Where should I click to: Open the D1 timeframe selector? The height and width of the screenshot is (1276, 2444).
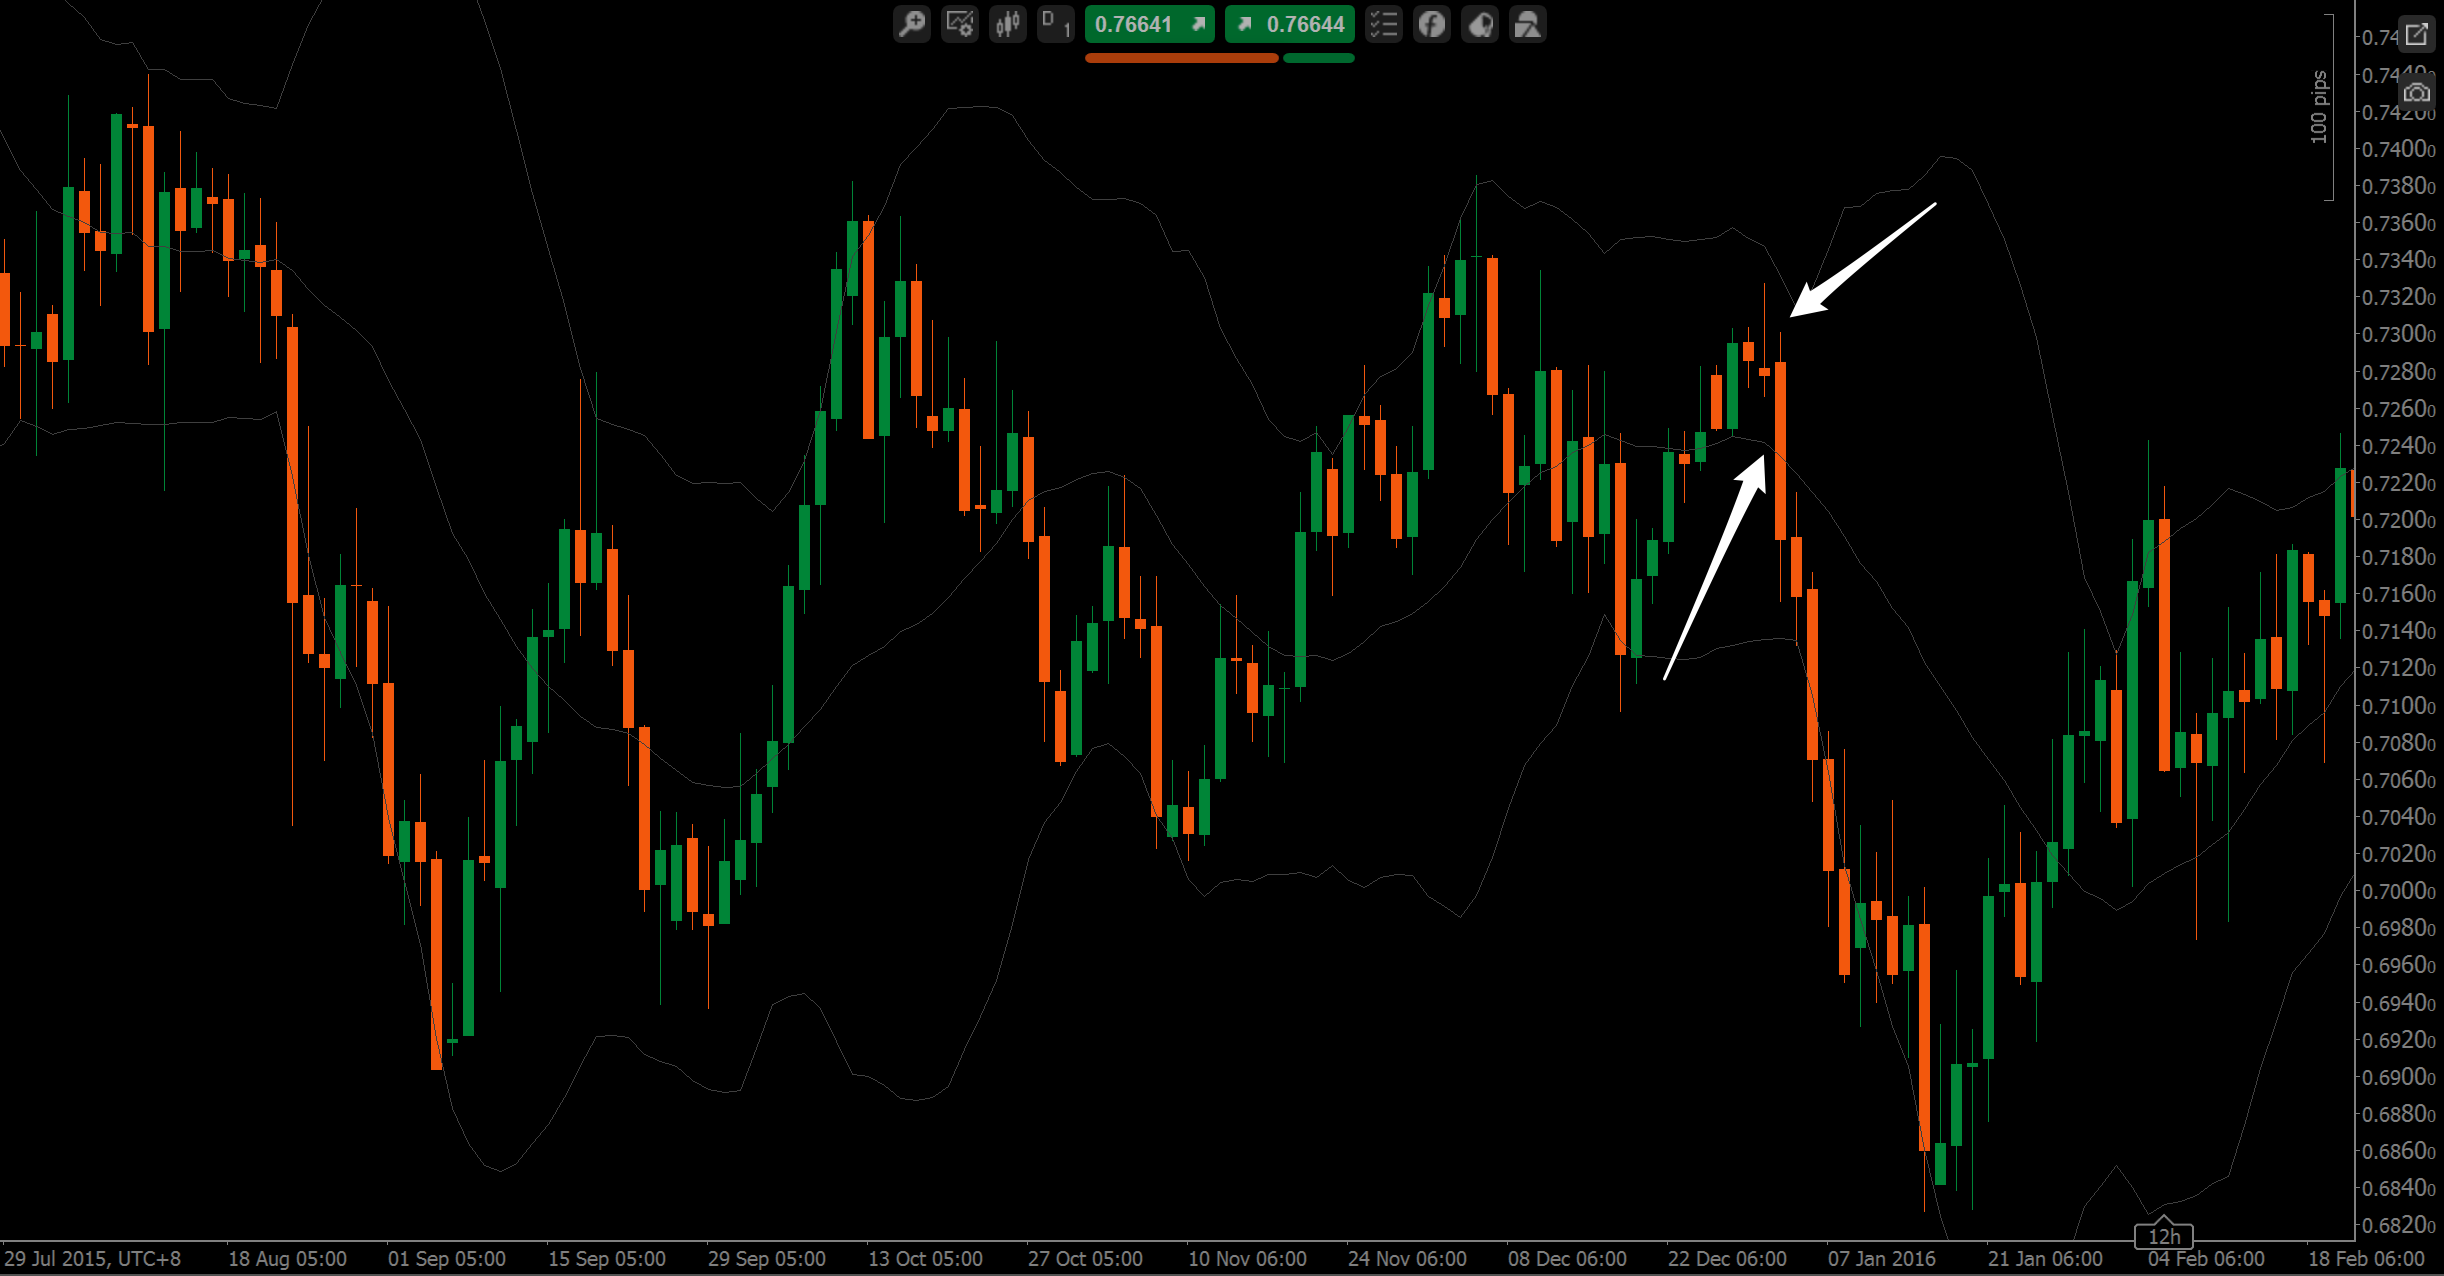point(1056,24)
